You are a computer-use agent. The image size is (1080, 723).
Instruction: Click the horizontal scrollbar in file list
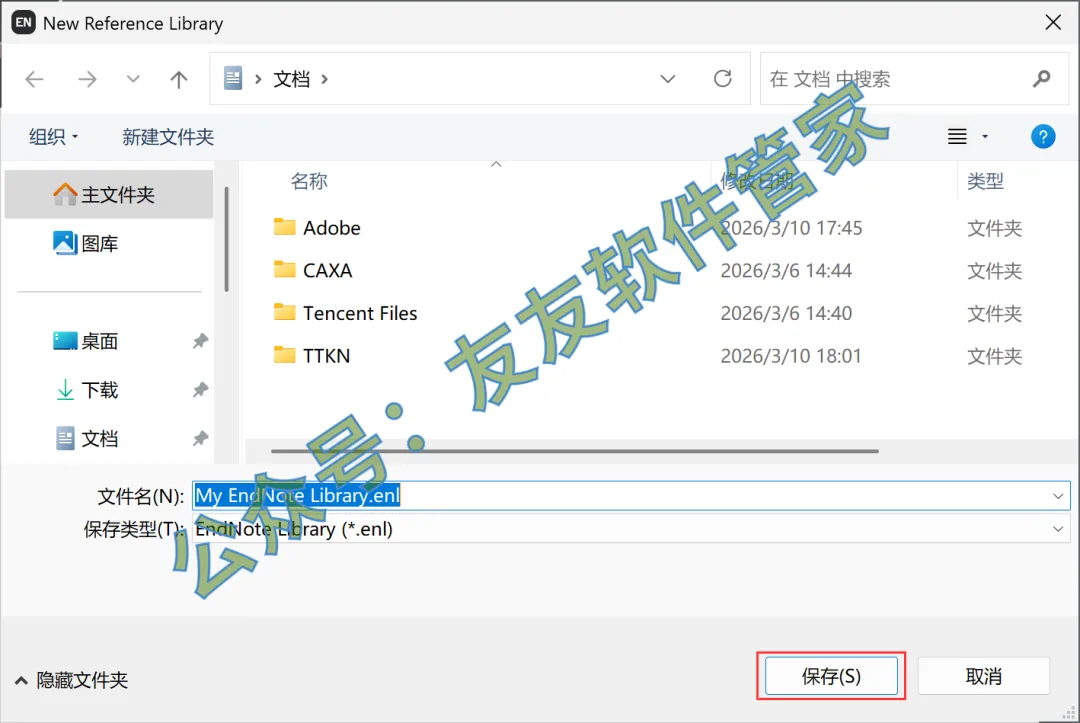coord(574,451)
